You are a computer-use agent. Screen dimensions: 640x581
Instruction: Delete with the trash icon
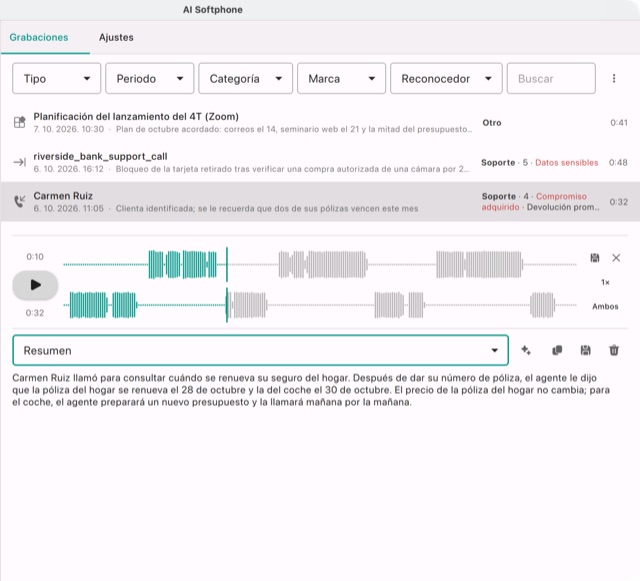point(614,350)
